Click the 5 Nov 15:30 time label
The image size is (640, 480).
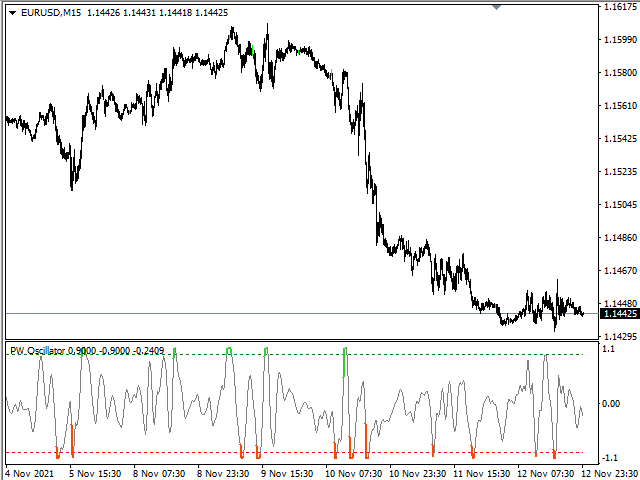96,474
